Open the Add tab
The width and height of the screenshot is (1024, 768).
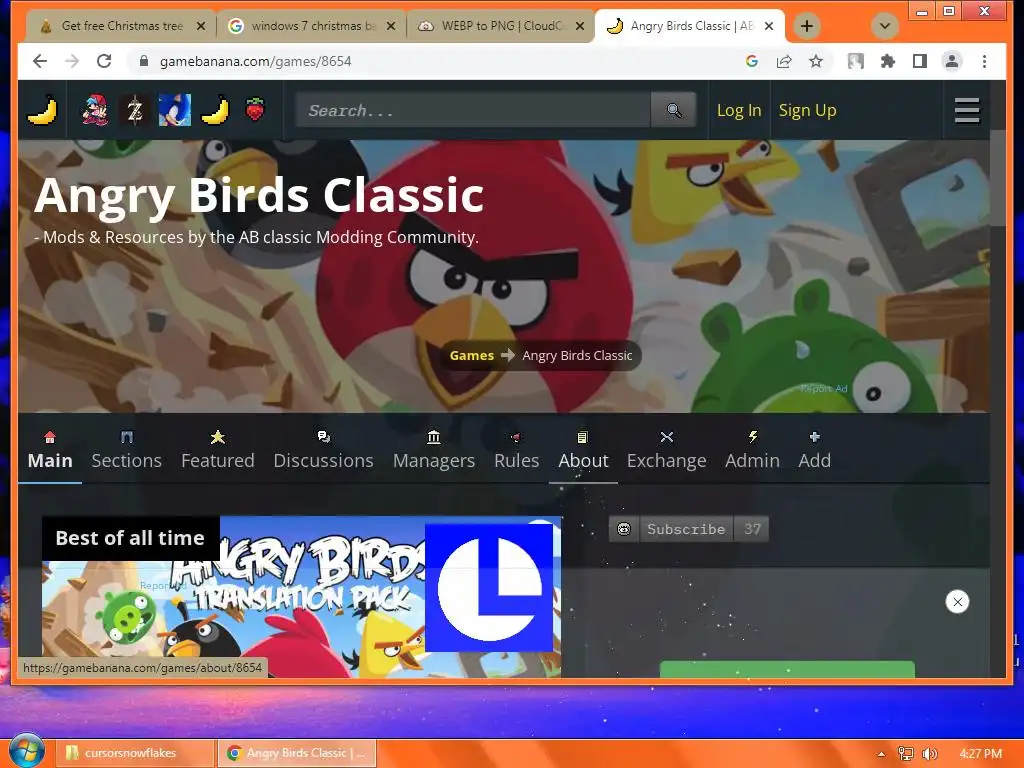click(814, 451)
